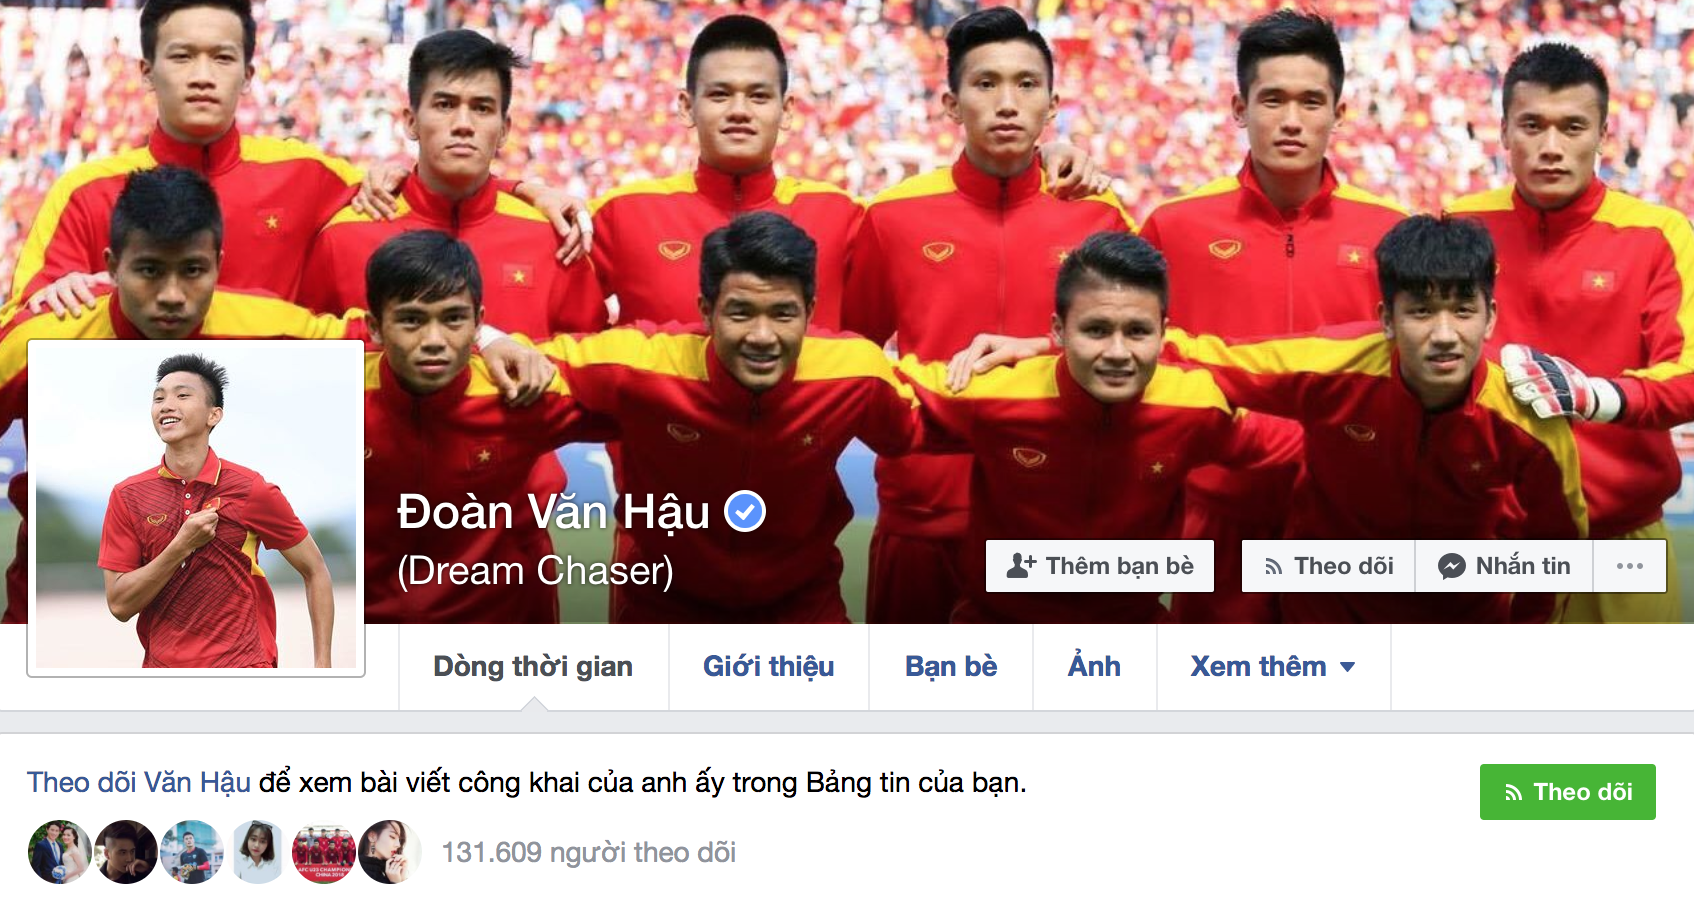Click the green Theo dõi button
Viewport: 1694px width, 910px height.
[1568, 792]
